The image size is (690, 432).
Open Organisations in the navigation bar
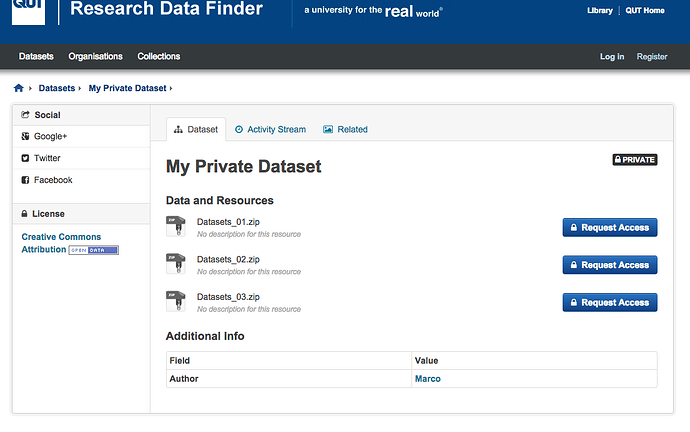click(x=95, y=57)
